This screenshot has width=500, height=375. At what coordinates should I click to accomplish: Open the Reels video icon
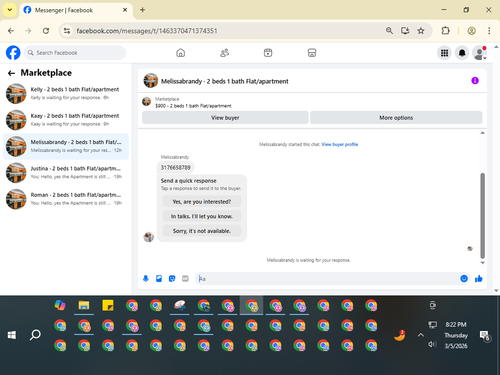click(268, 53)
